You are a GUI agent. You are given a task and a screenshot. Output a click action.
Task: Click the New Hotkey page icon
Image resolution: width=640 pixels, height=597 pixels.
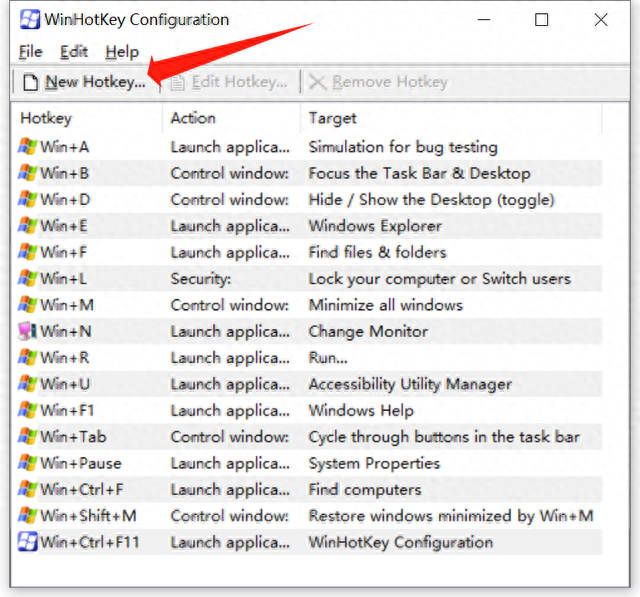click(31, 82)
